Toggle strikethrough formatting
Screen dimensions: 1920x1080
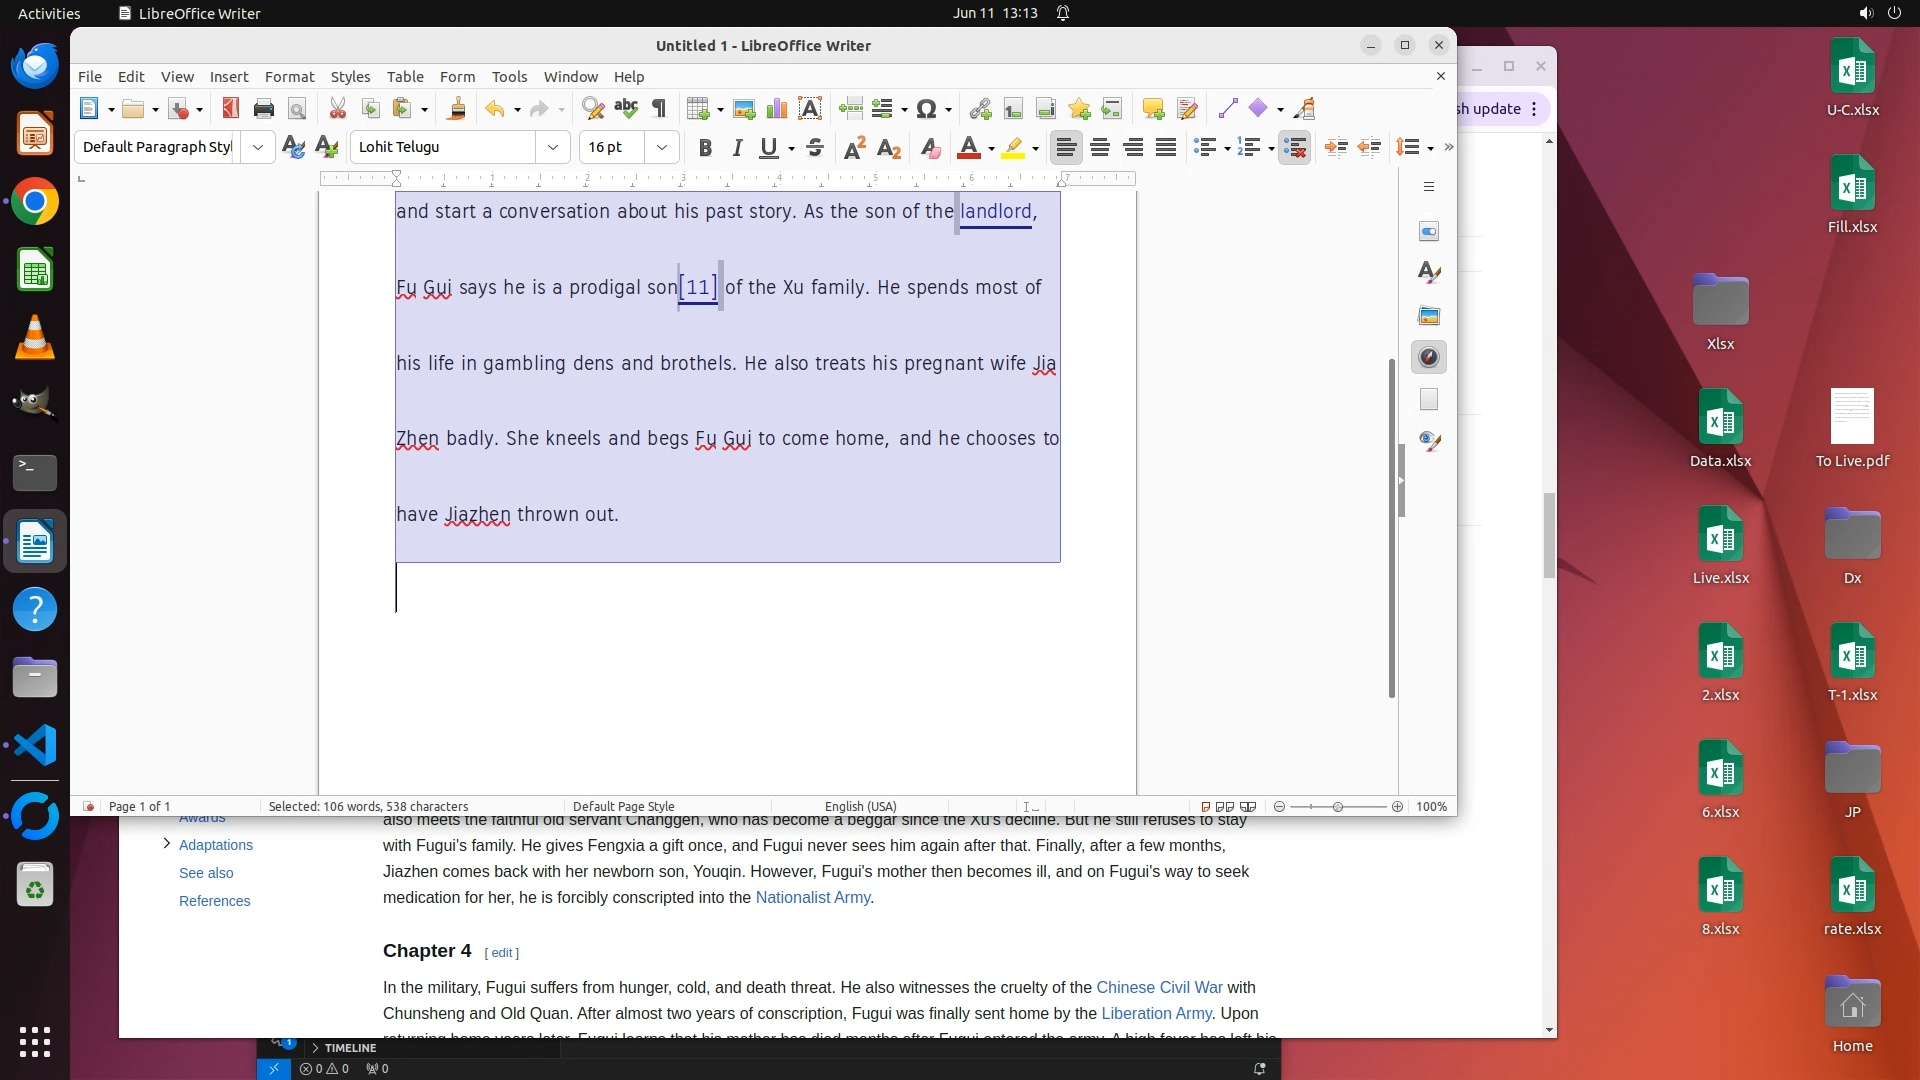[x=815, y=148]
